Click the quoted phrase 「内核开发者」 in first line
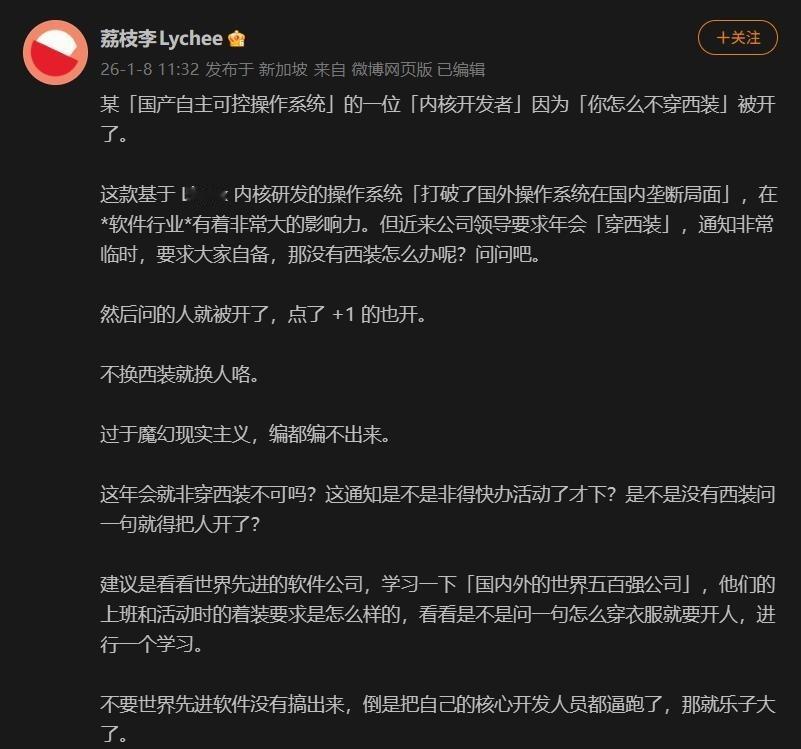801x749 pixels. pyautogui.click(x=466, y=105)
